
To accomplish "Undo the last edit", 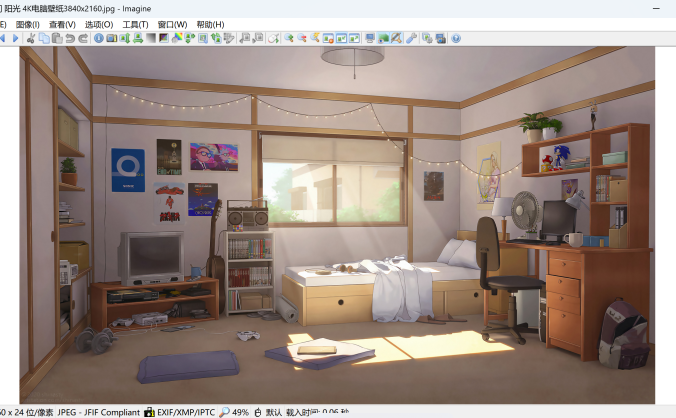I will [70, 38].
